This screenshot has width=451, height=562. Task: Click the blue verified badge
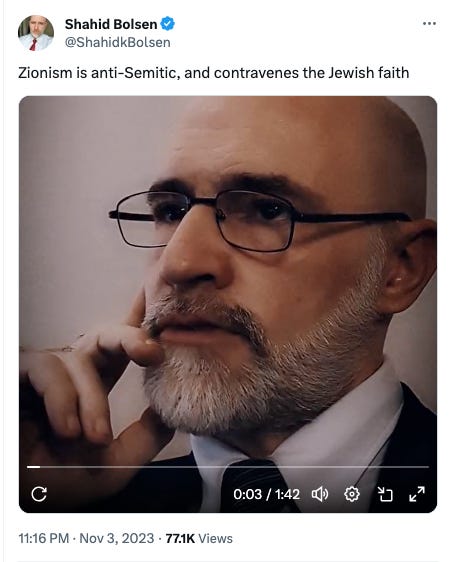click(x=167, y=24)
